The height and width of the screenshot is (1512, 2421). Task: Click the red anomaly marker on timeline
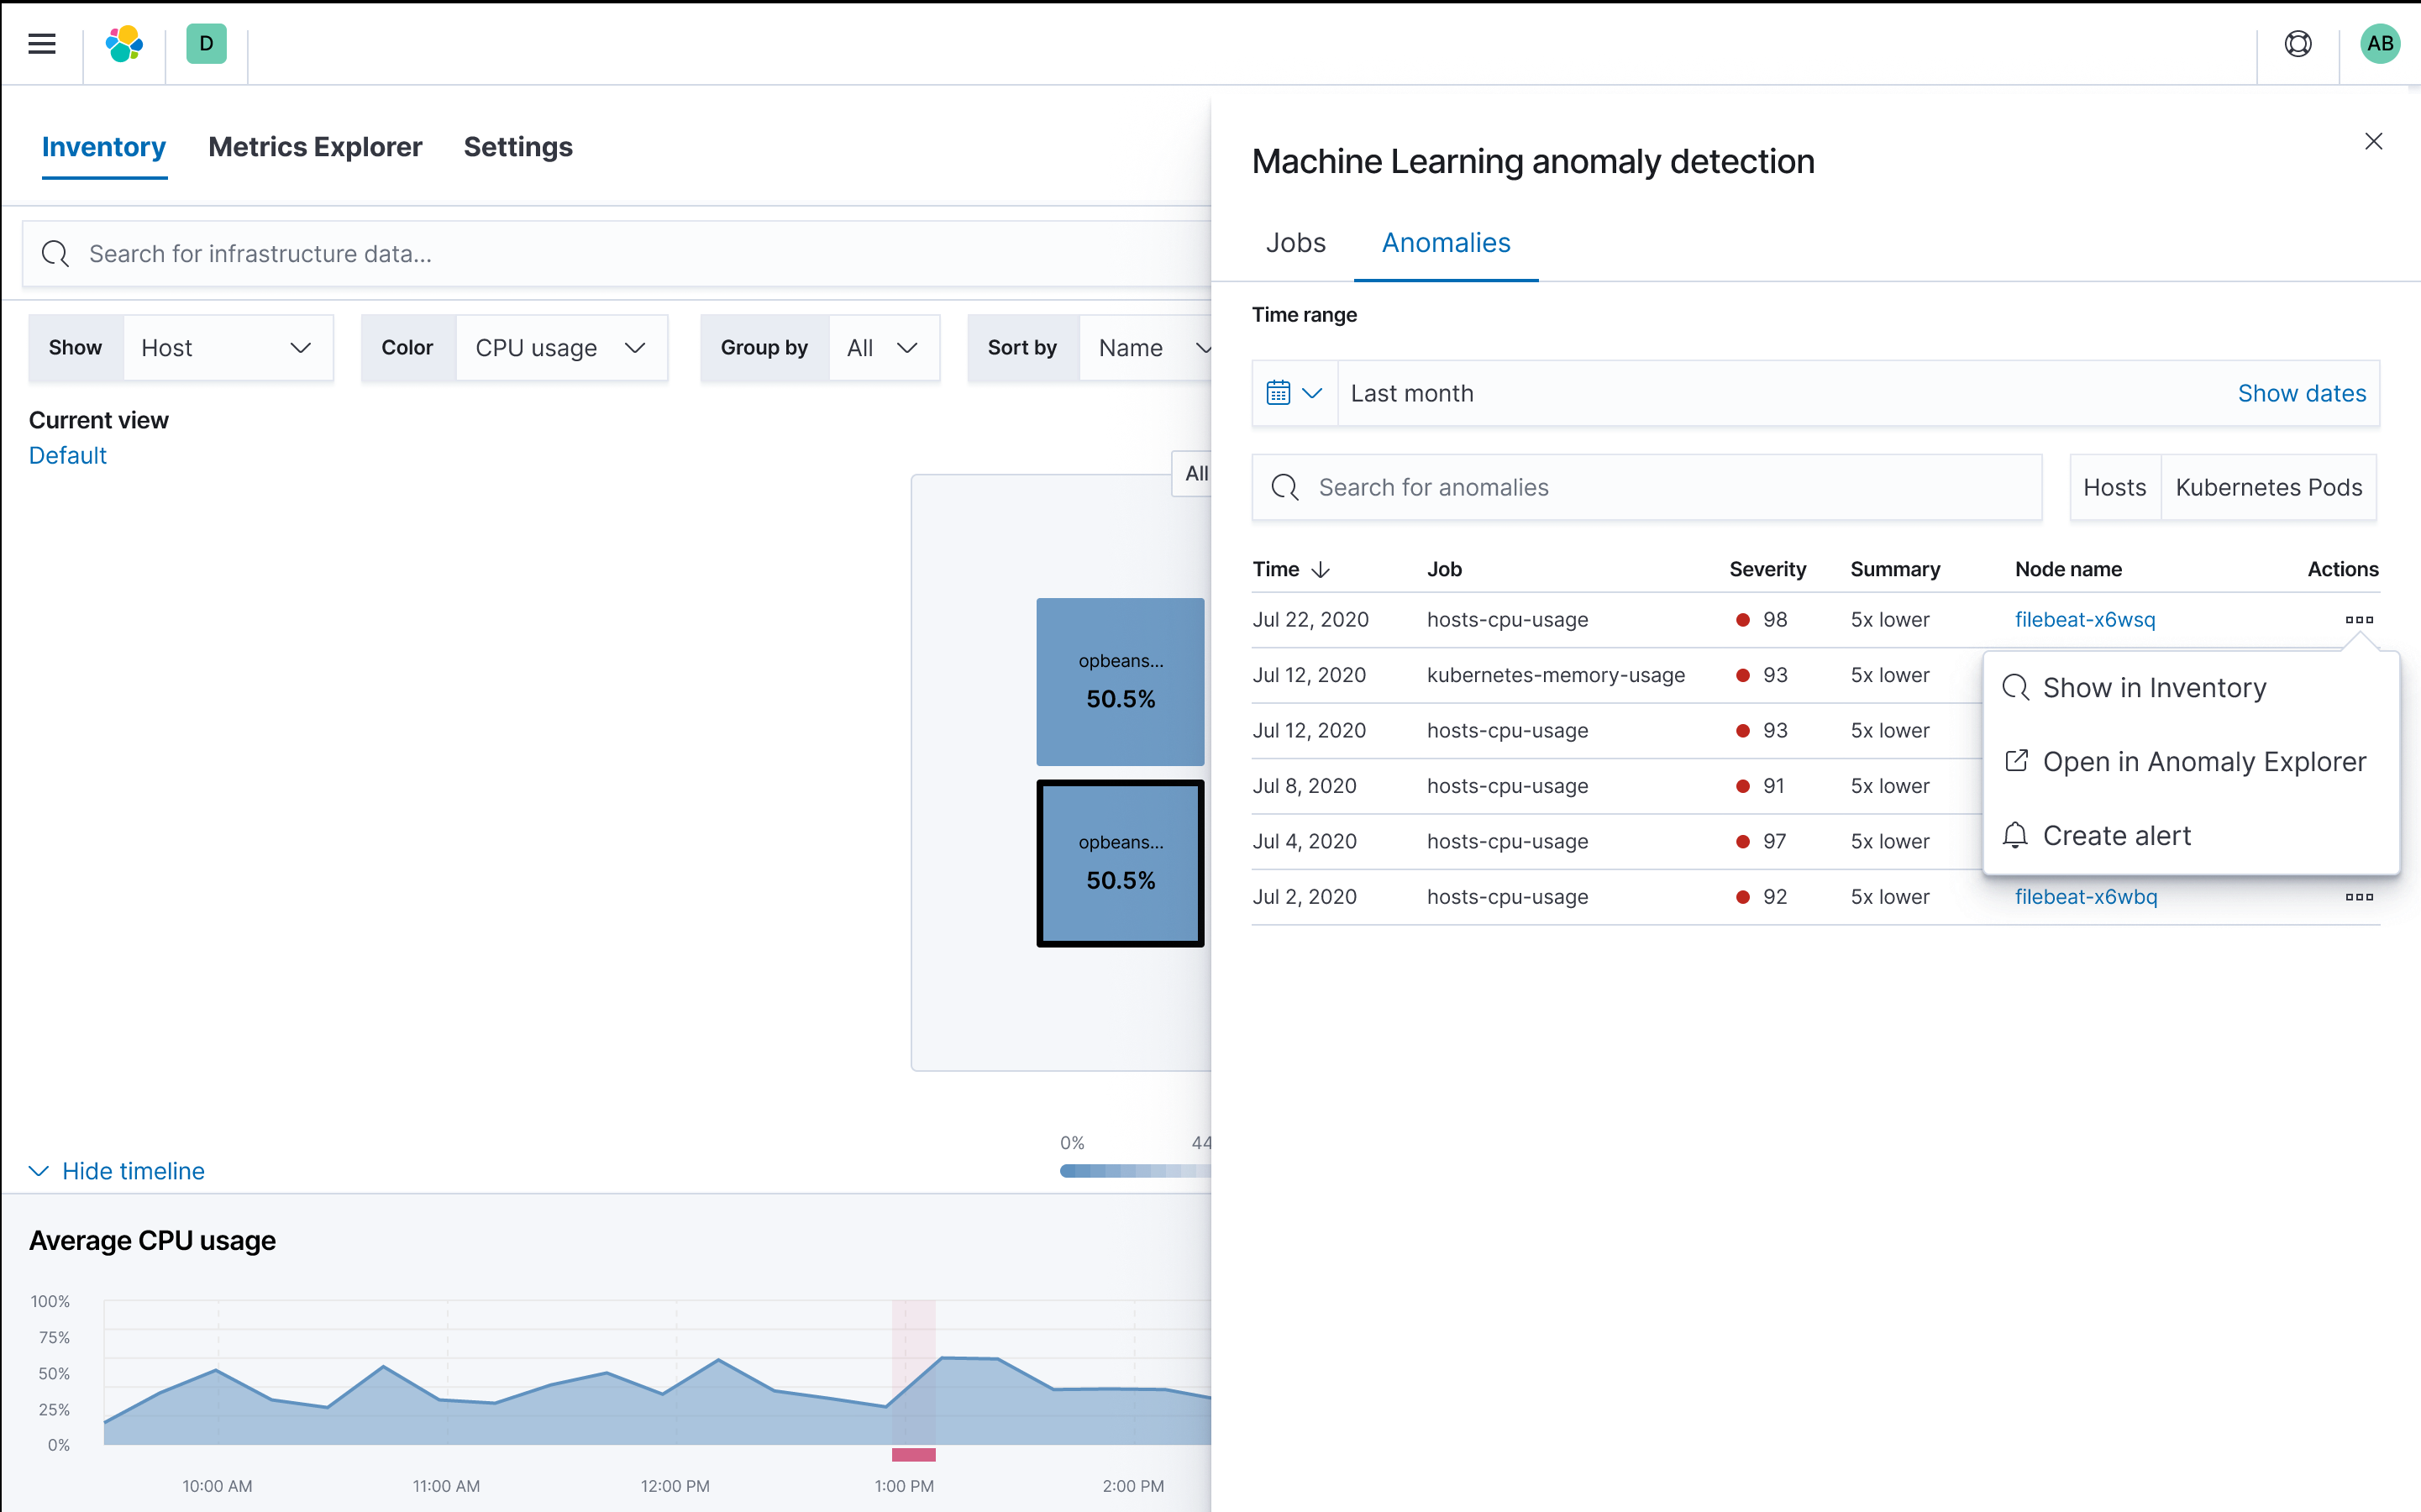point(913,1455)
